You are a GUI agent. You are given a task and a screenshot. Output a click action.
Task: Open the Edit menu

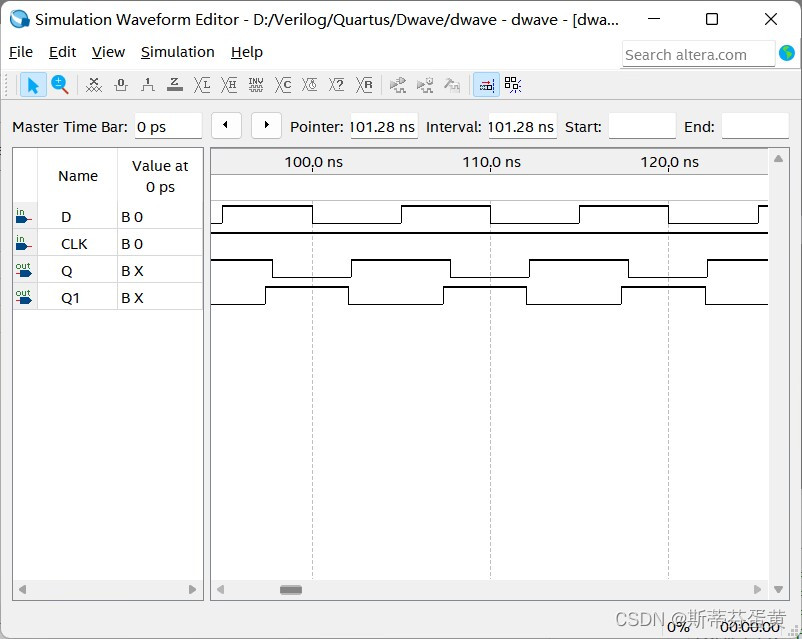[62, 52]
